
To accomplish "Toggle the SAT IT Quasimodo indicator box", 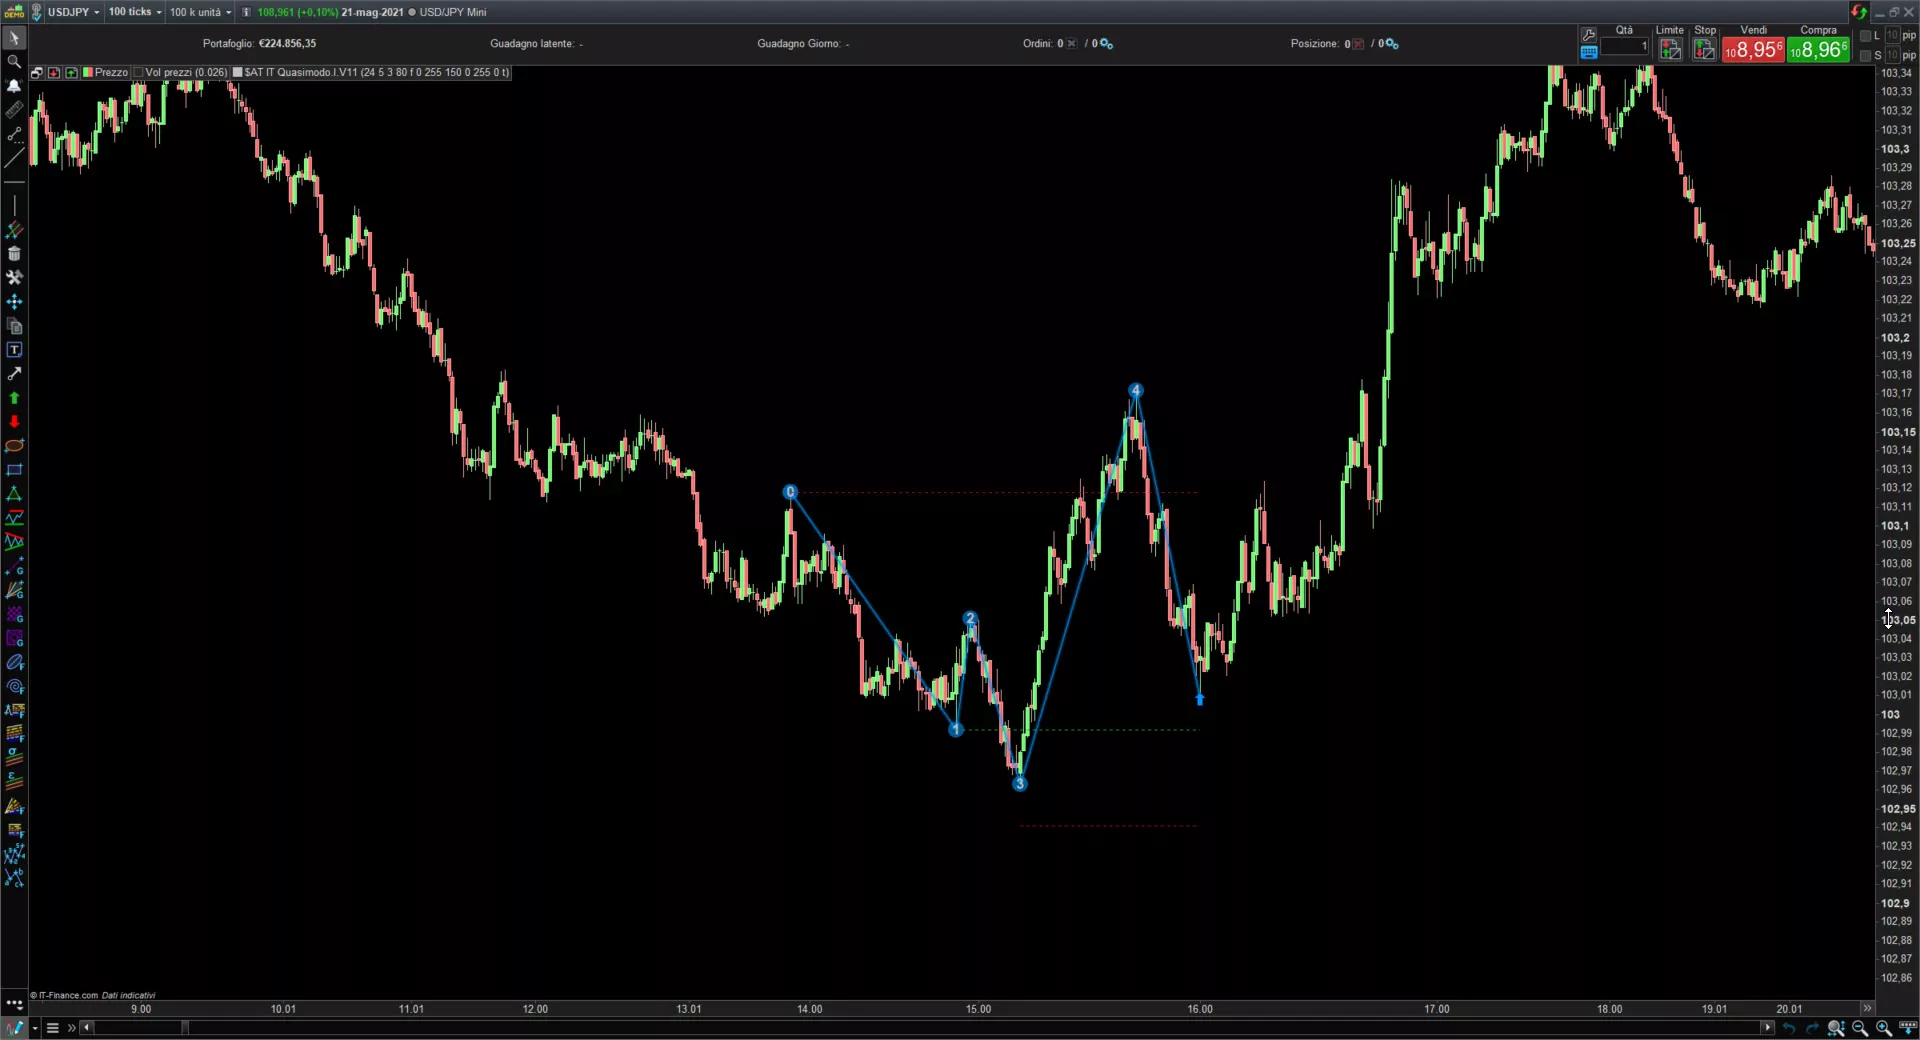I will point(238,73).
